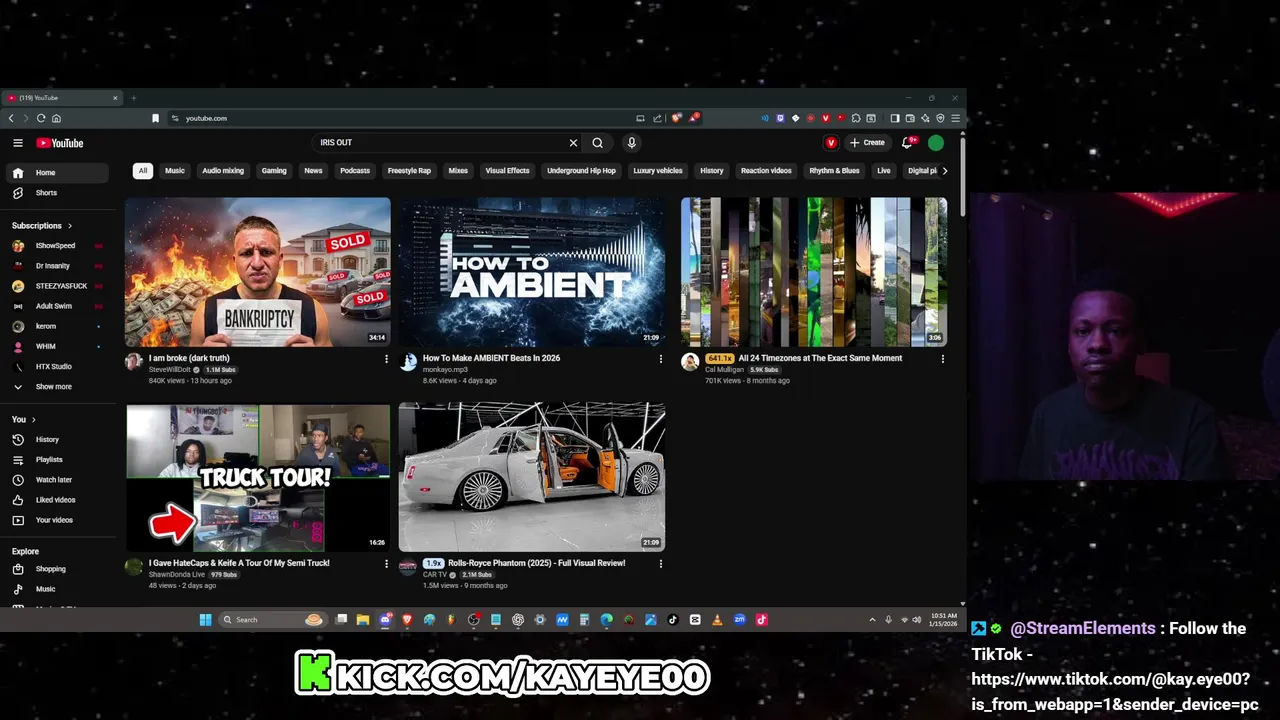1280x720 pixels.
Task: Start voice search with the microphone
Action: click(631, 143)
